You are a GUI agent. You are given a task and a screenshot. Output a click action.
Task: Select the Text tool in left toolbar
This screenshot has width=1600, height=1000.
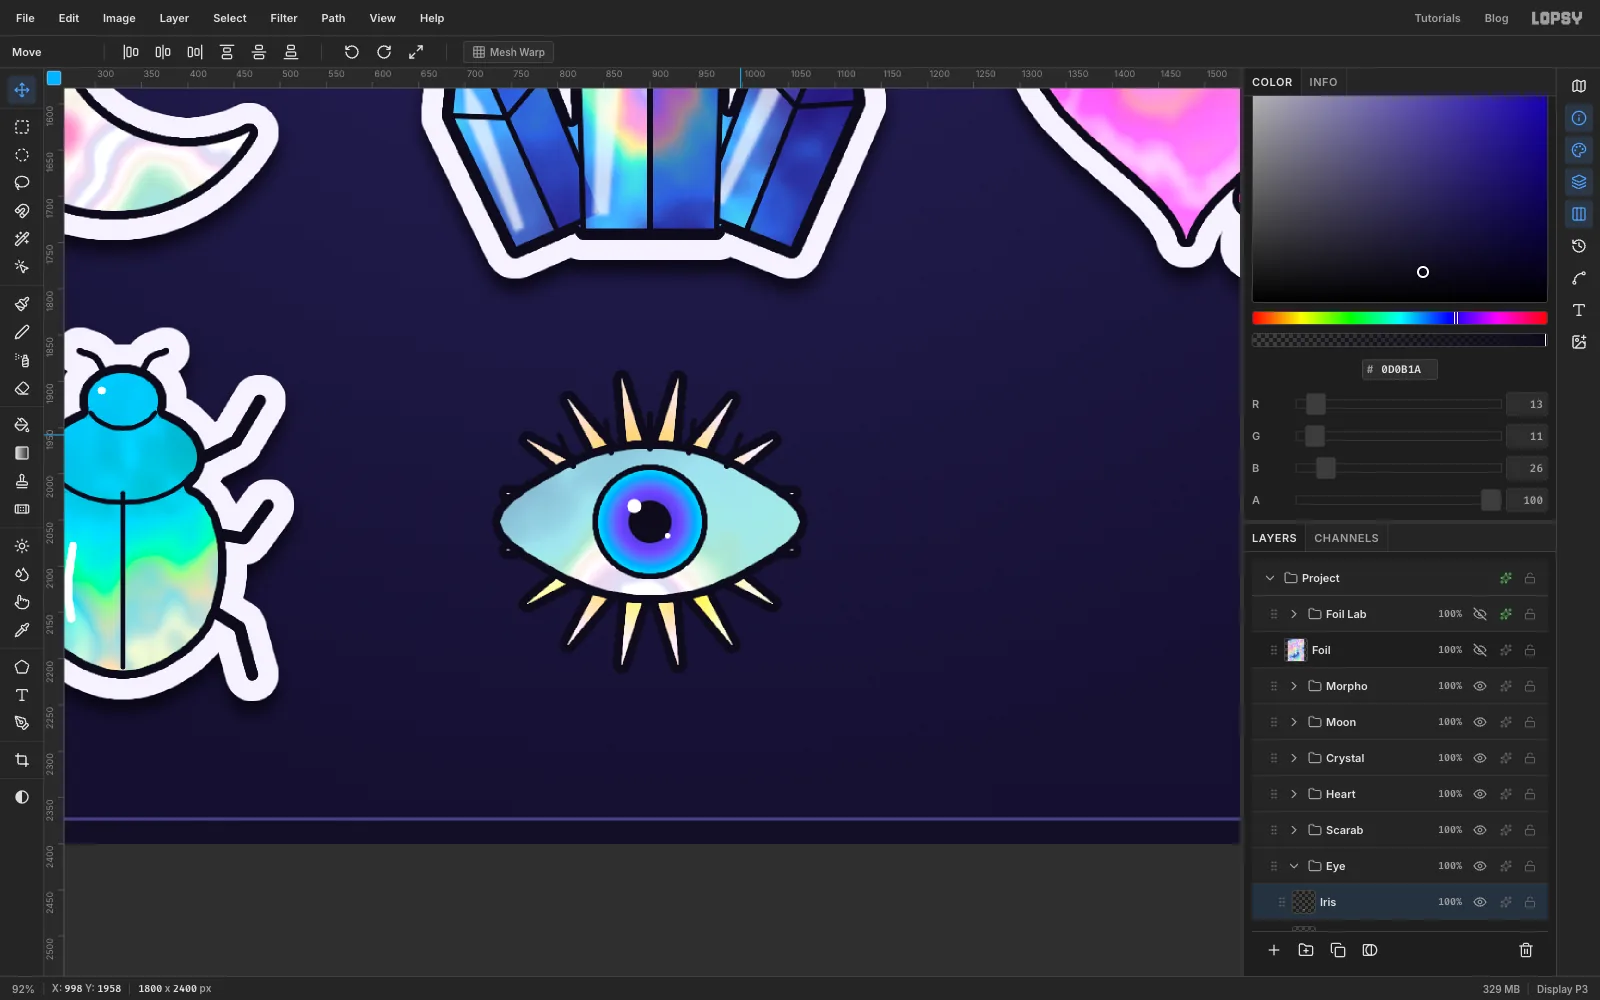[x=22, y=695]
